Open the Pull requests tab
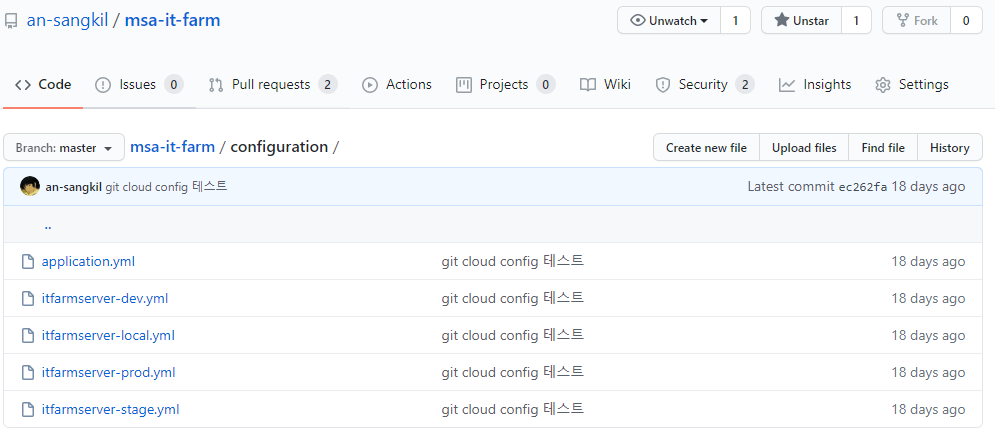 click(273, 84)
